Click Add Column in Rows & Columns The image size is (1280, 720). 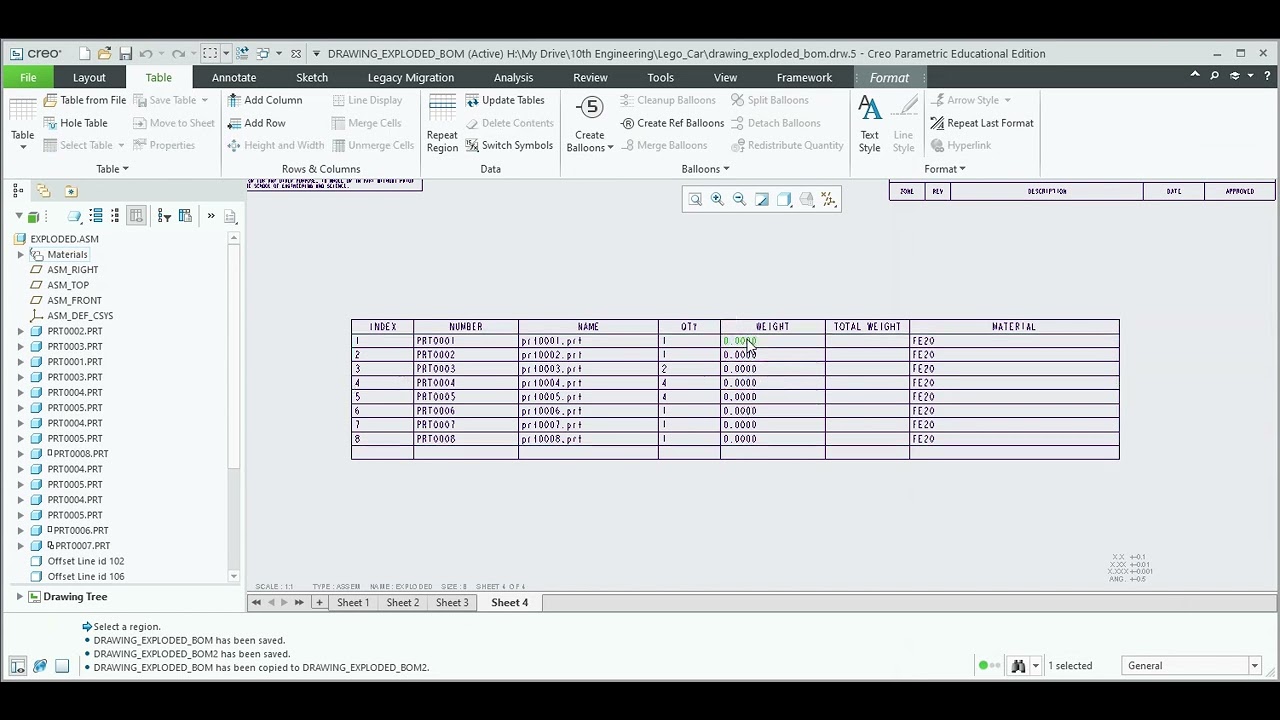264,100
